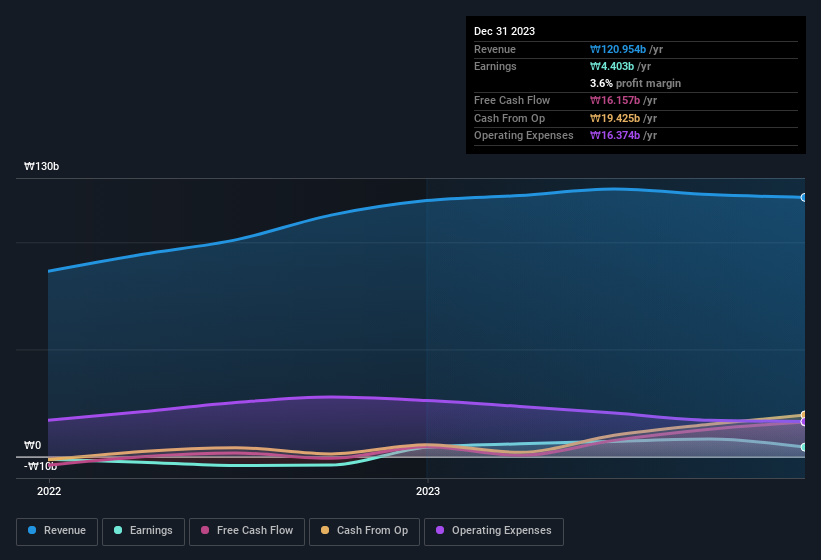Click the -₩10b y-axis label
Image resolution: width=821 pixels, height=560 pixels.
coord(40,466)
